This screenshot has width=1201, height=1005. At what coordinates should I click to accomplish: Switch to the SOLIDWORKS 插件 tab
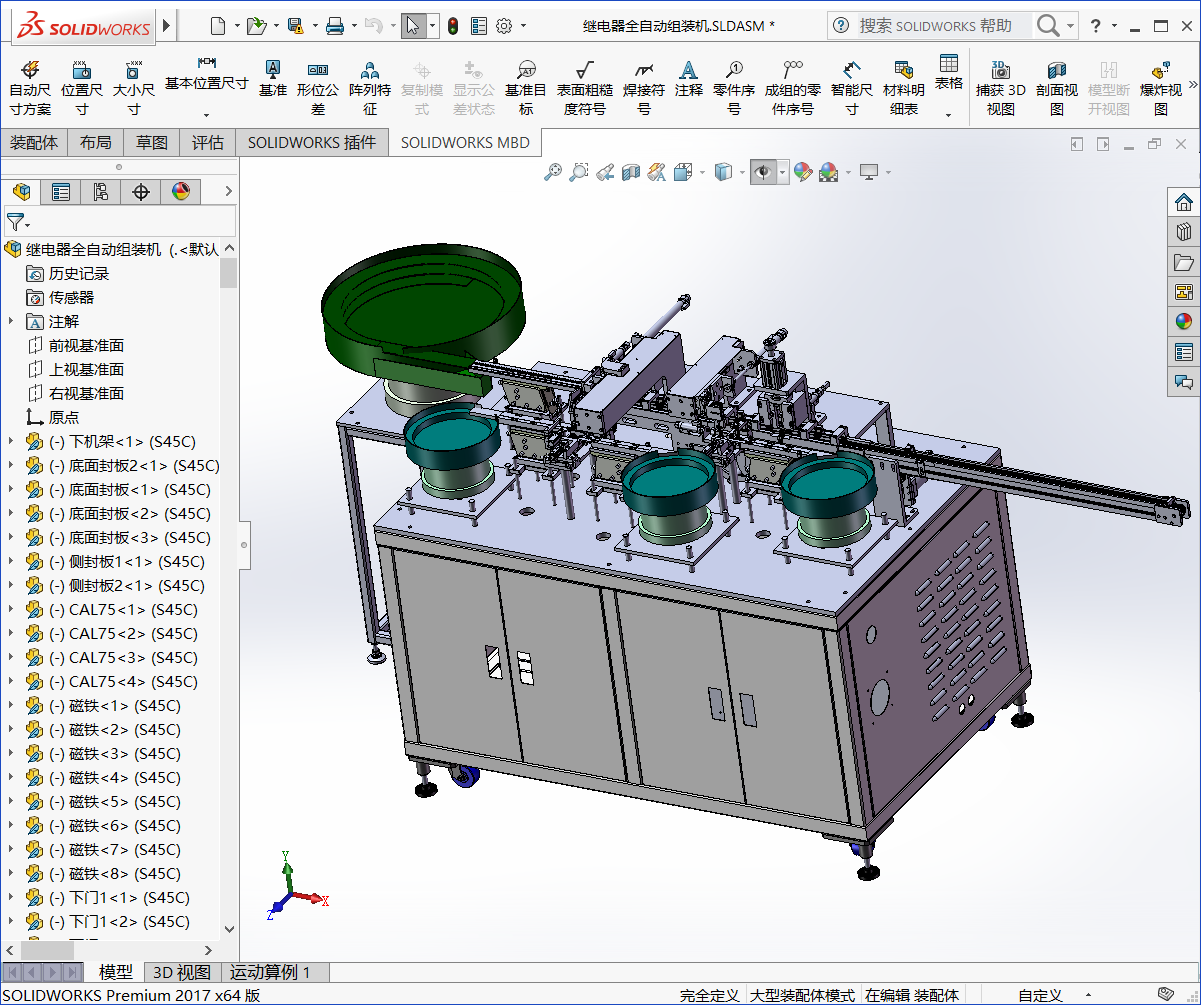pos(312,143)
